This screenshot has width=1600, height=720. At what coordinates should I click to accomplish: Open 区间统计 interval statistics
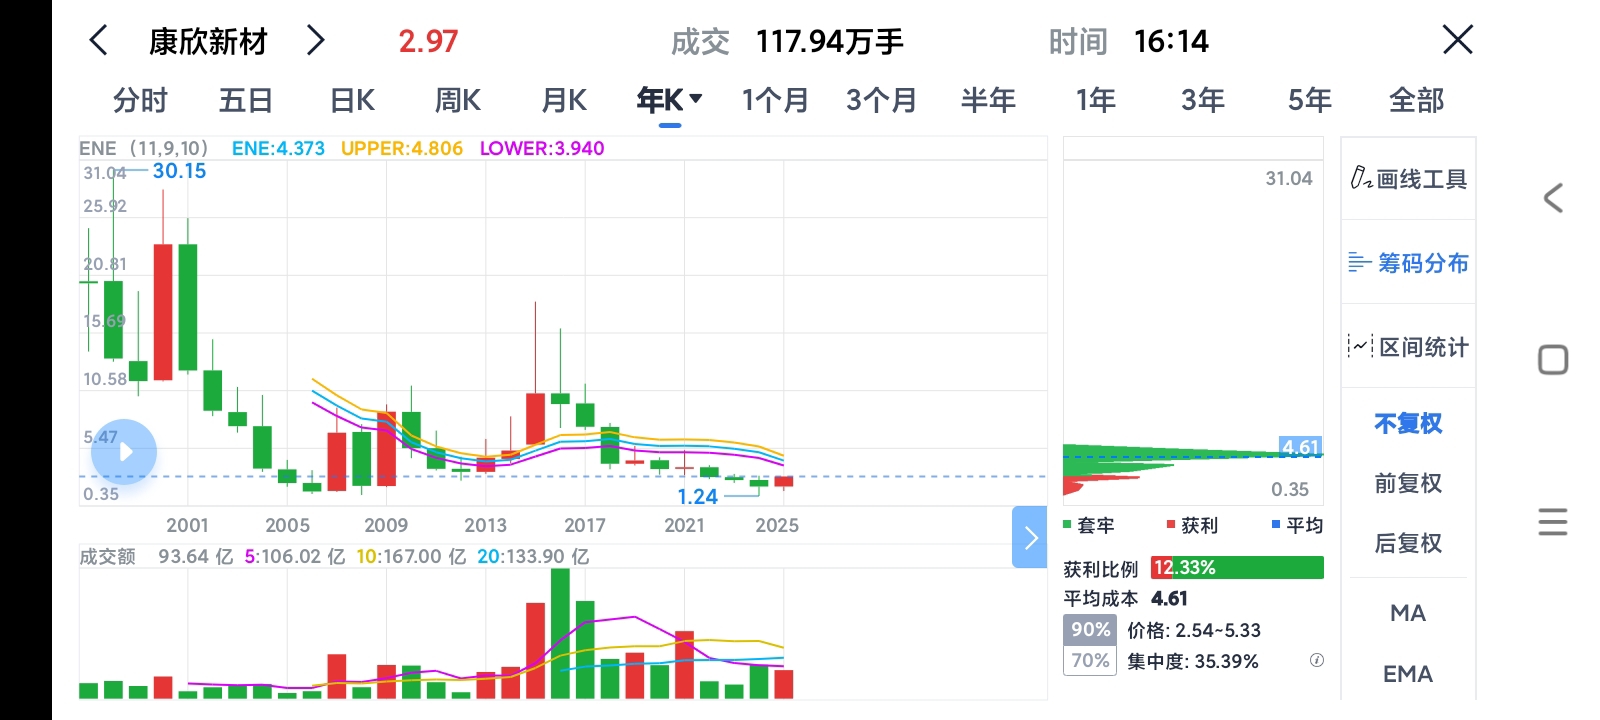(1408, 347)
